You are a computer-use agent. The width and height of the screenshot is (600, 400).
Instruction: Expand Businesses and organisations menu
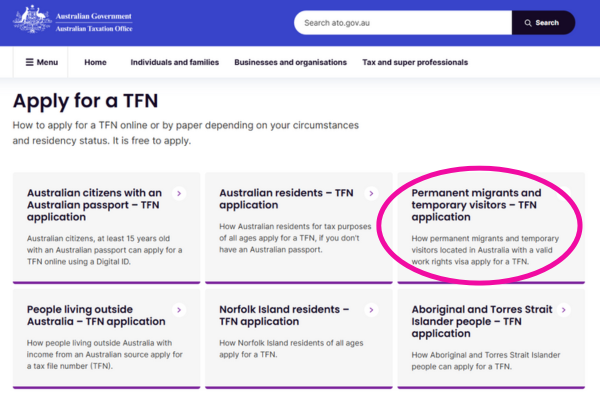[x=290, y=62]
